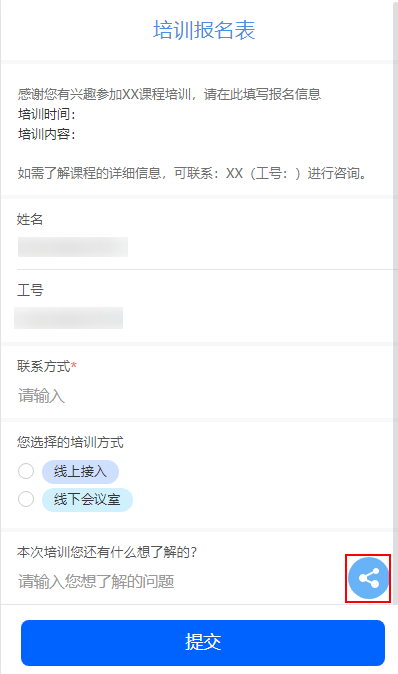Click the 请输入您想了解的问题 text field
Image resolution: width=398 pixels, height=674 pixels.
pos(181,581)
